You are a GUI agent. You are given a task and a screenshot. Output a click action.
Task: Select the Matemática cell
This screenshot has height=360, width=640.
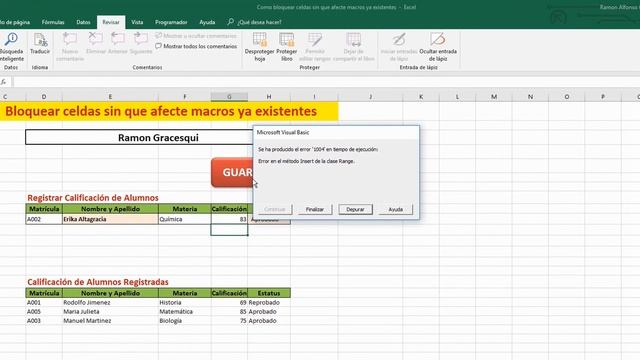coord(184,311)
